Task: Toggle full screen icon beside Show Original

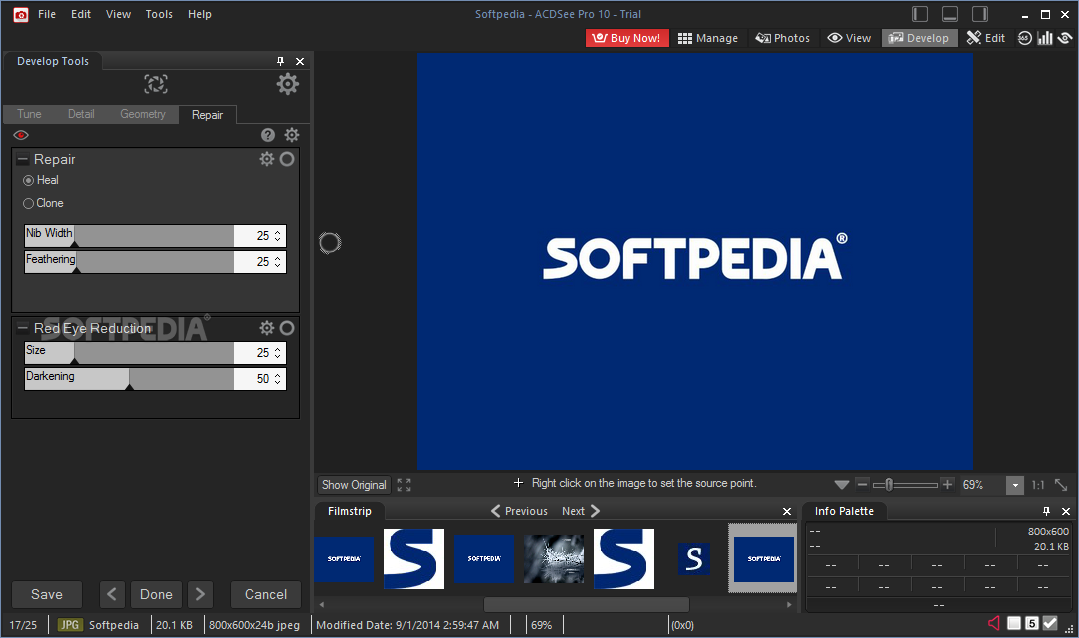Action: pos(404,485)
